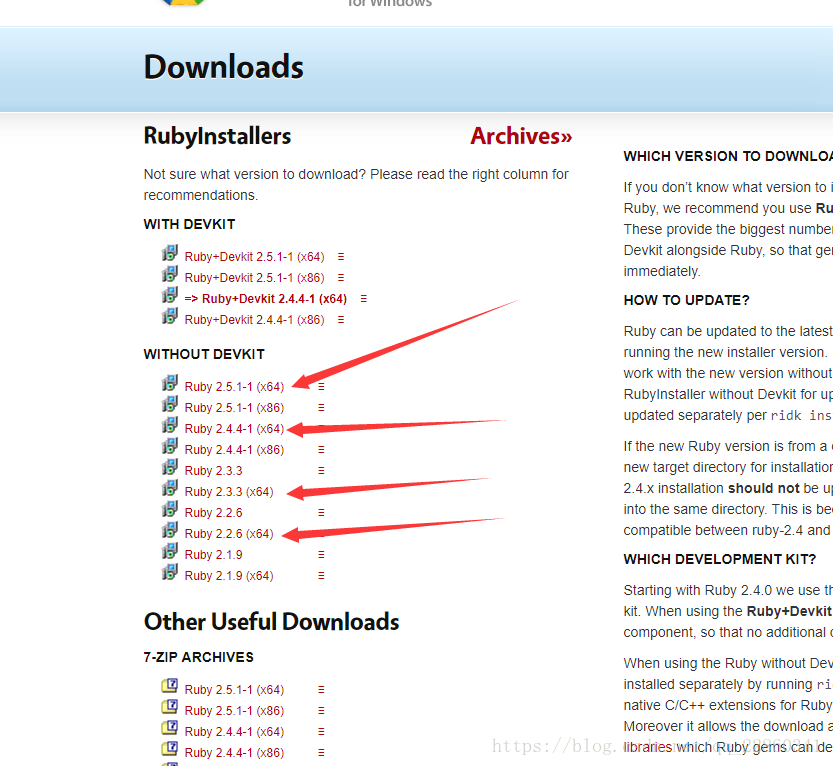Image resolution: width=833 pixels, height=766 pixels.
Task: Expand details for 7-zip Ruby 2.4.4-1 (x64)
Action: tap(321, 731)
